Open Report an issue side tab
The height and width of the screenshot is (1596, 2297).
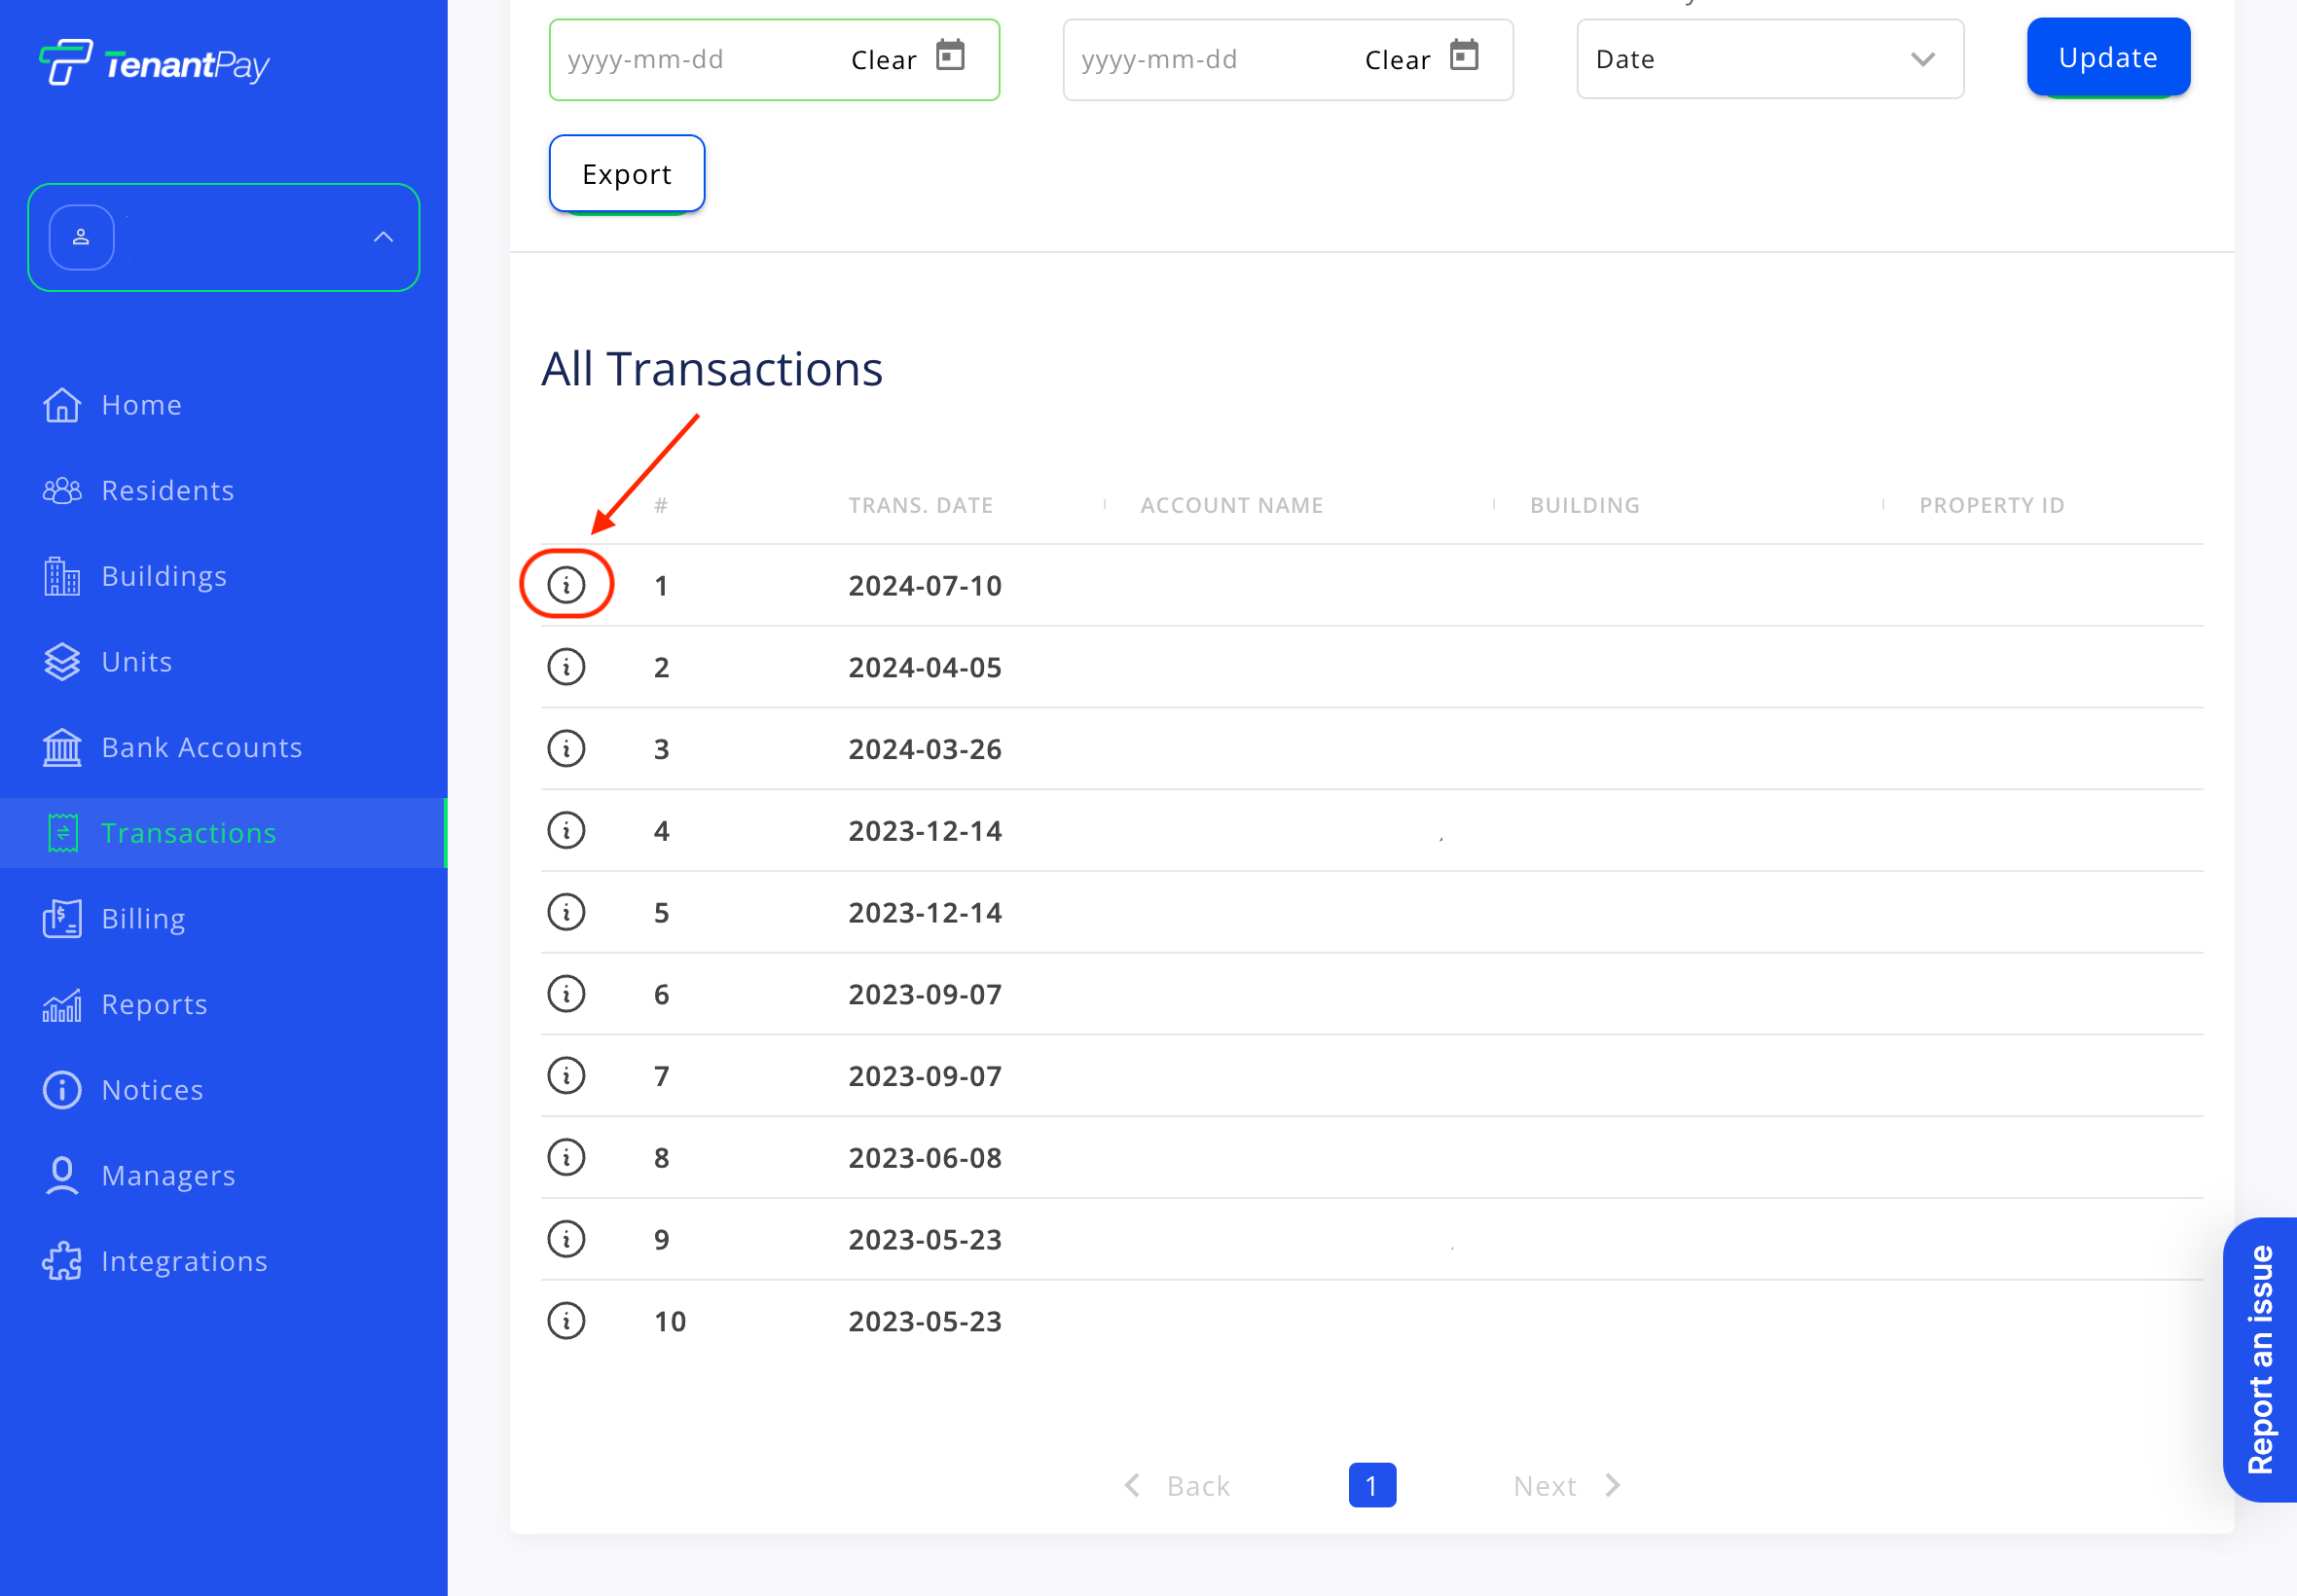click(2261, 1358)
